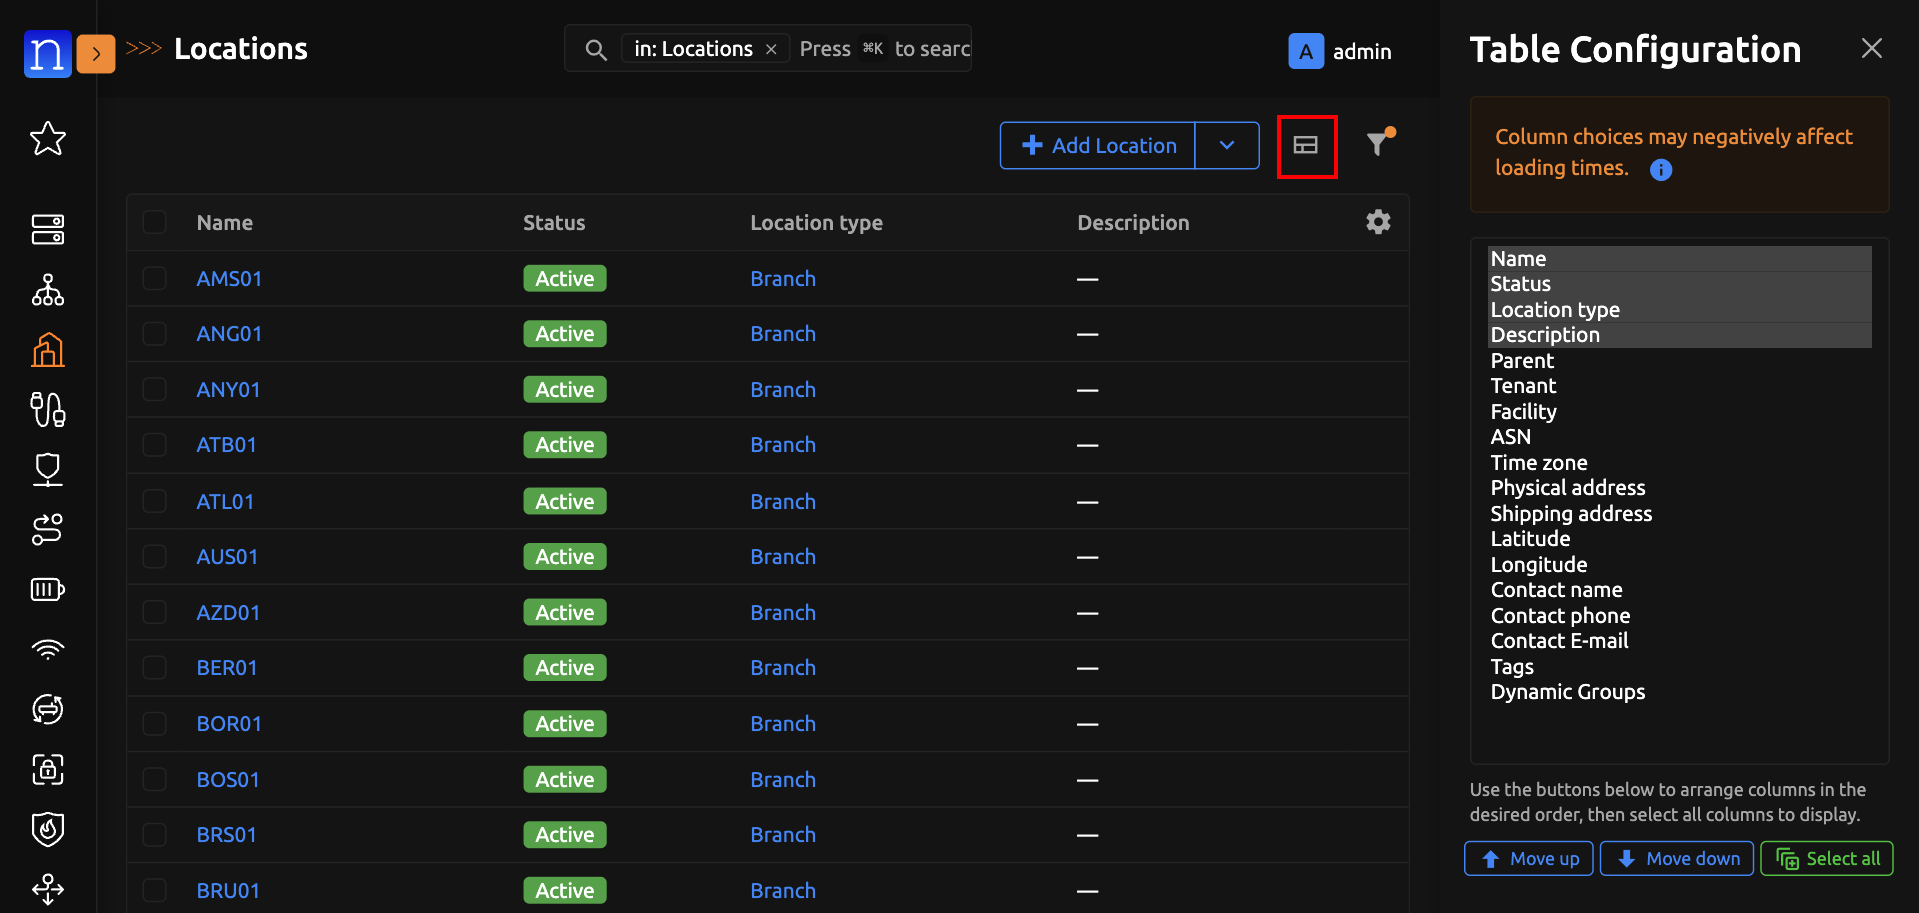Image resolution: width=1919 pixels, height=913 pixels.
Task: Open the BER01 location link
Action: click(x=227, y=668)
